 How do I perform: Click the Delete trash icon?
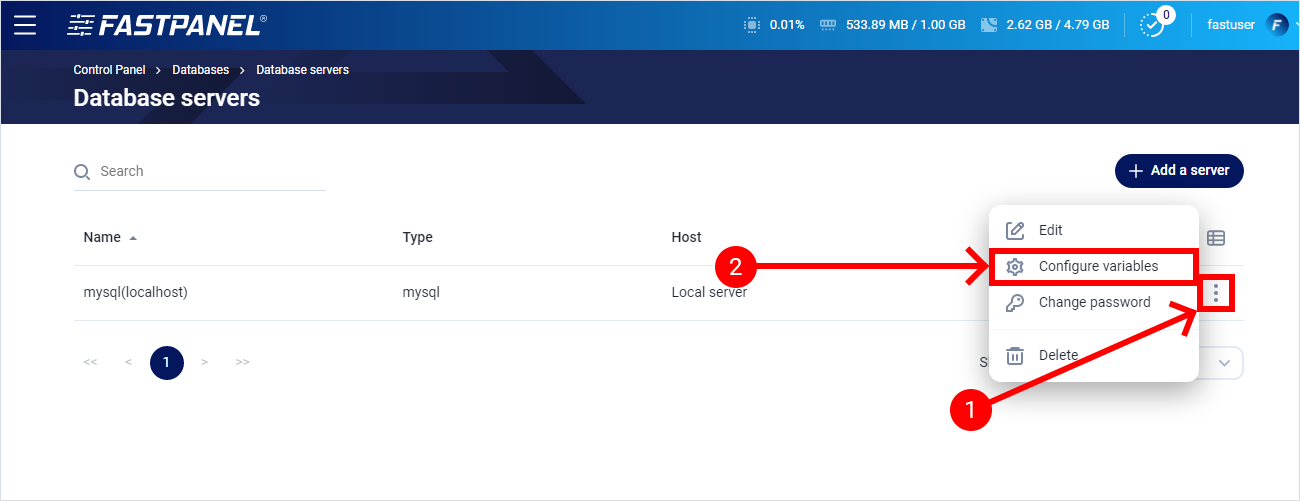[x=1015, y=355]
